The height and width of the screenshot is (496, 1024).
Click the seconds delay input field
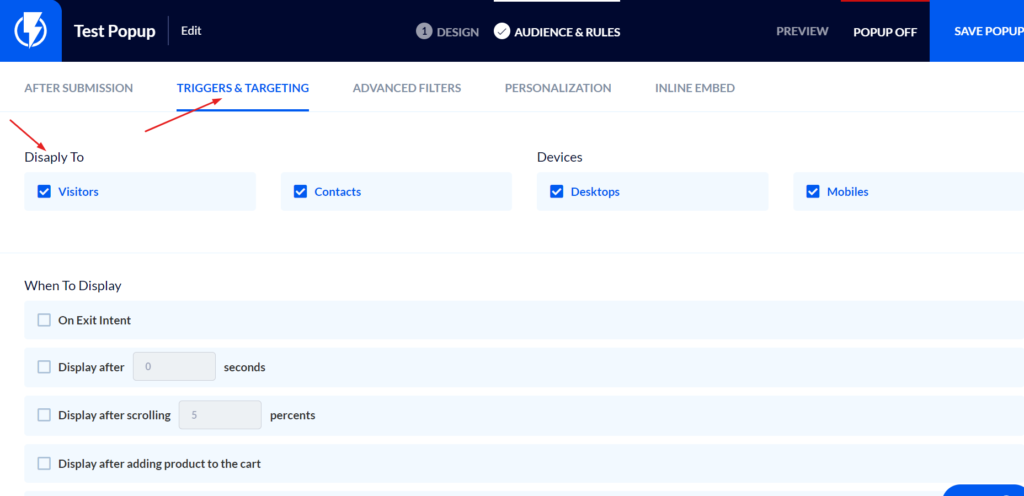[174, 367]
